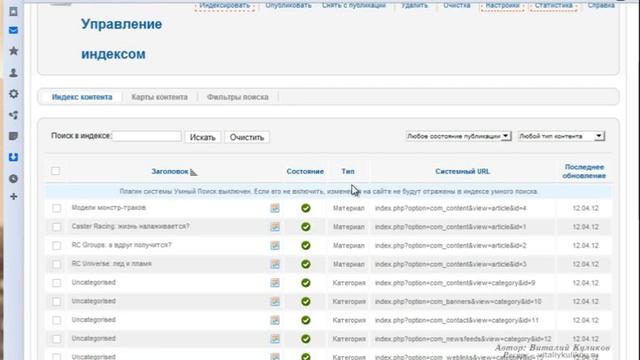This screenshot has height=360, width=640.
Task: Click the chat bubble sidebar icon
Action: 13,136
